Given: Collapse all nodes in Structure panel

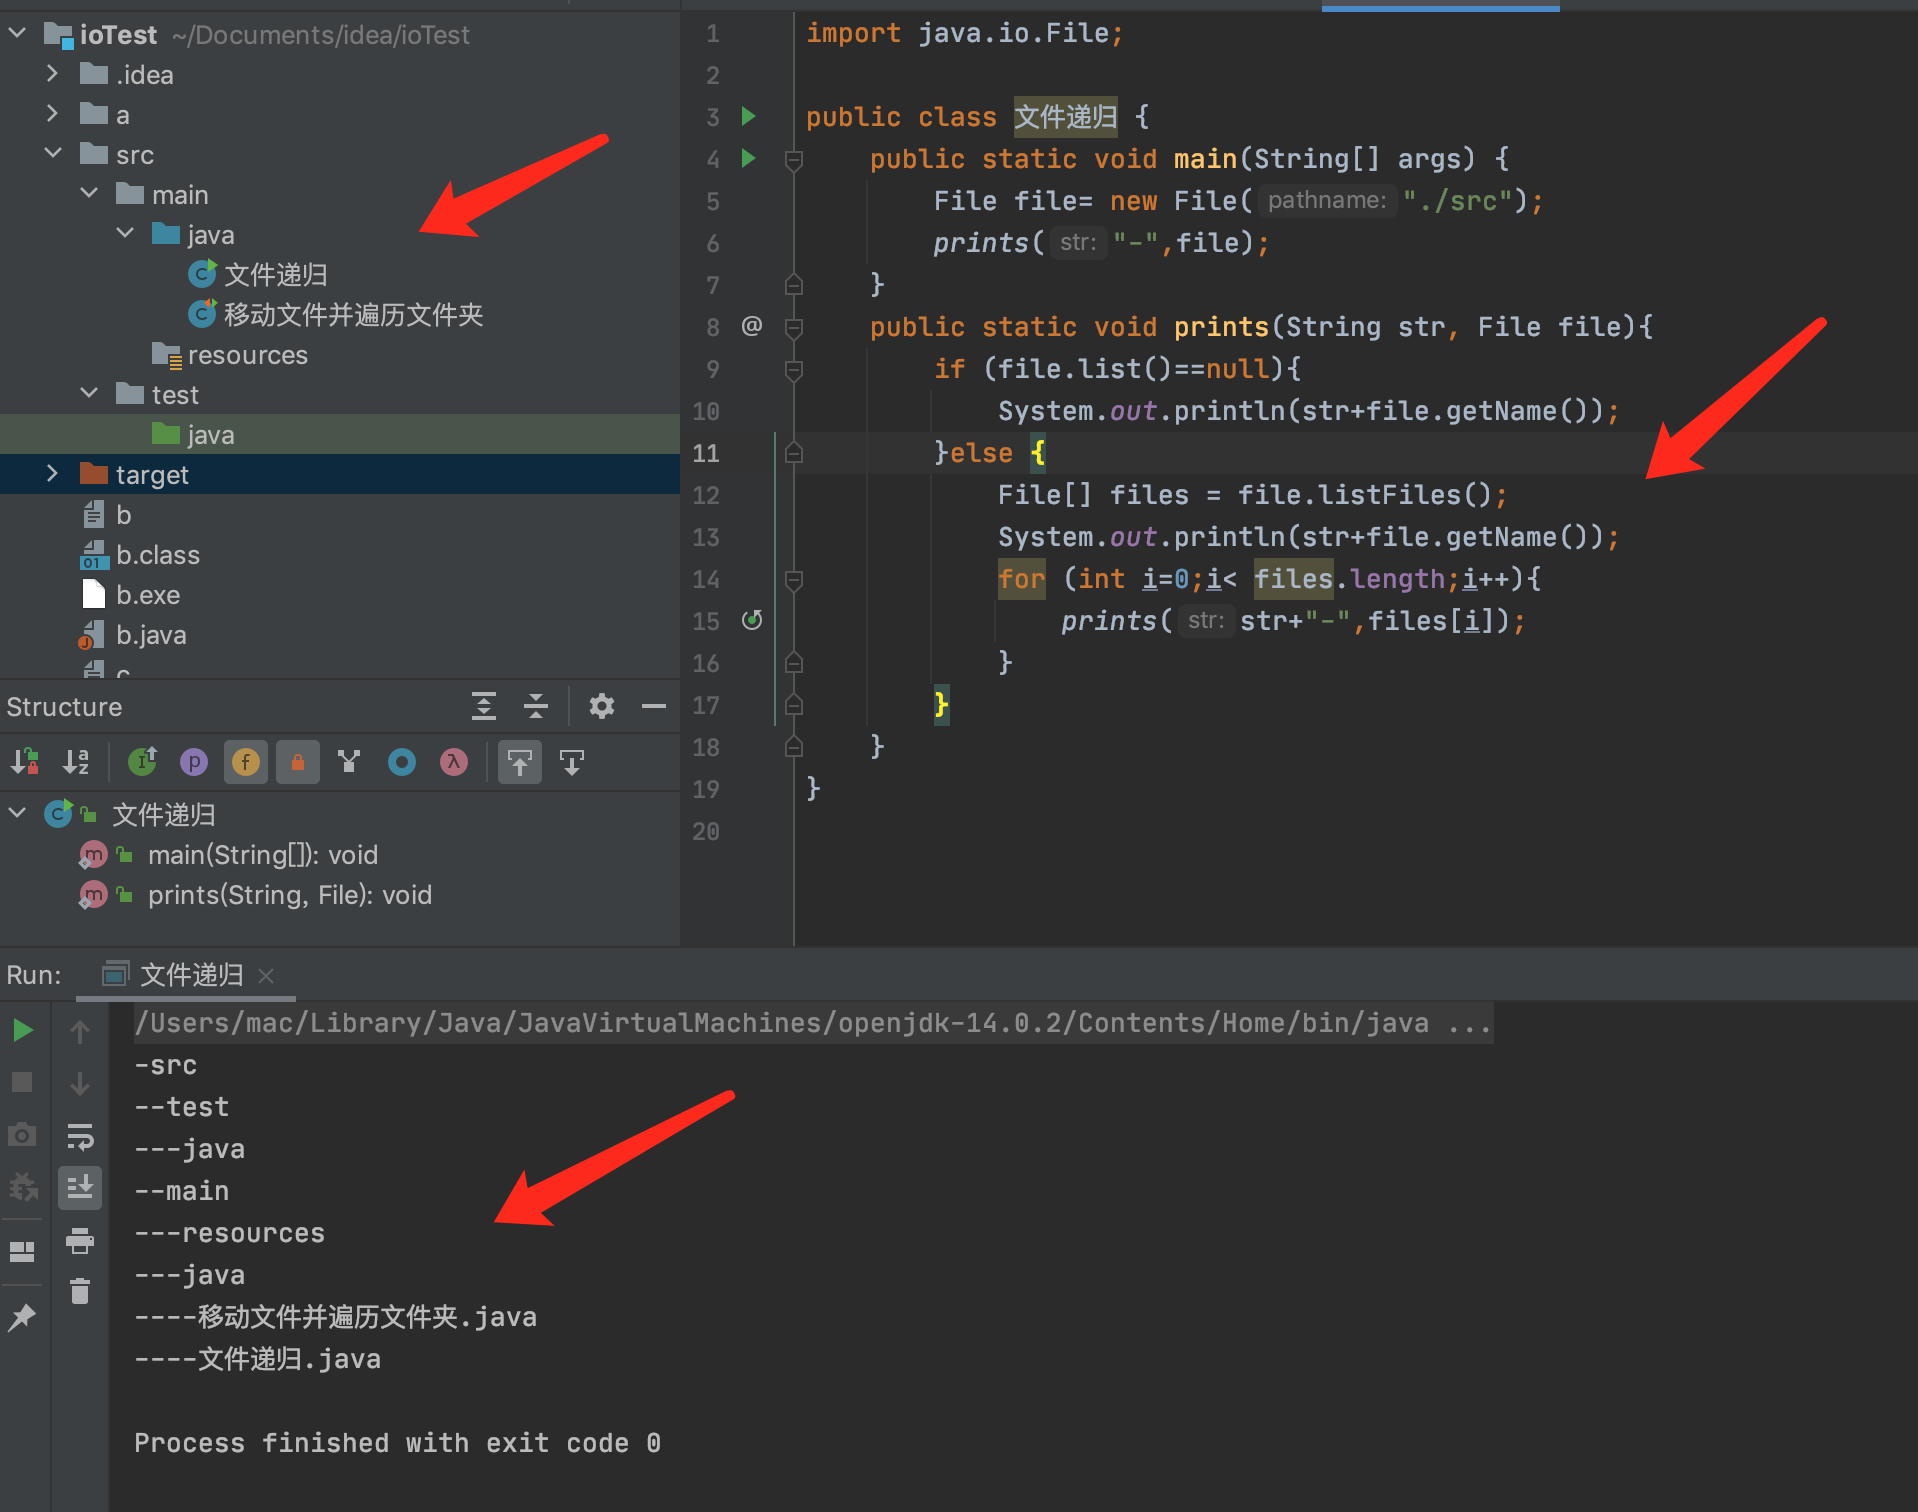Looking at the screenshot, I should click(x=536, y=706).
